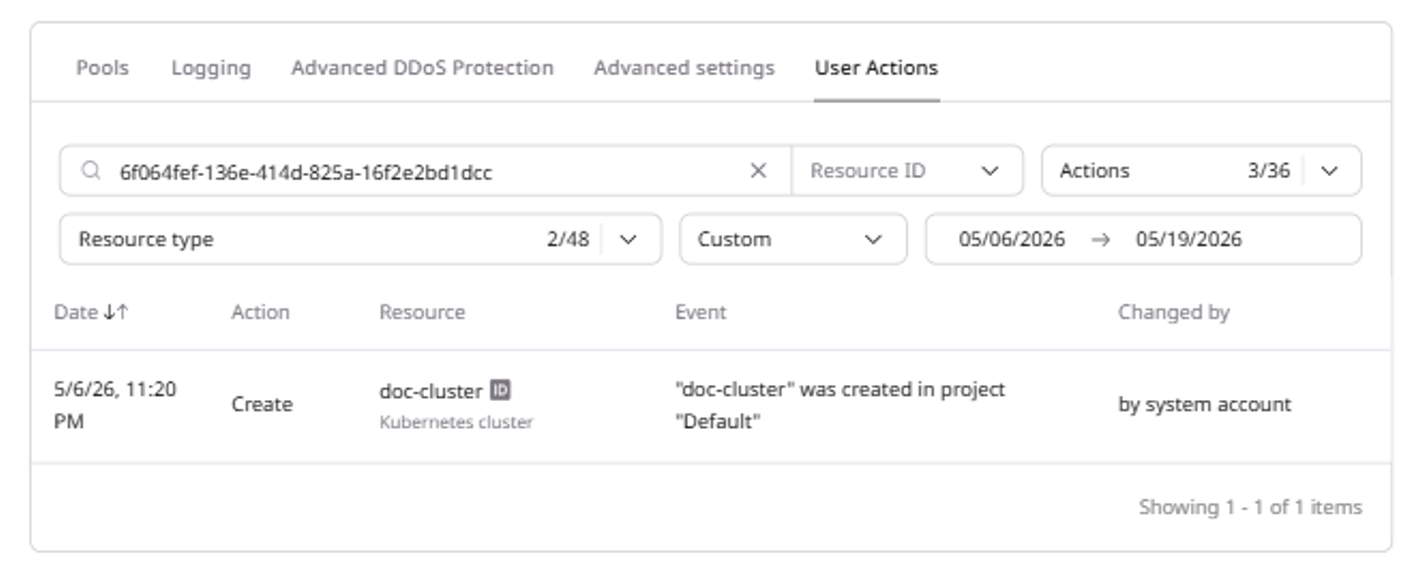This screenshot has height=585, width=1426.
Task: Click the search magnifier icon
Action: [x=91, y=171]
